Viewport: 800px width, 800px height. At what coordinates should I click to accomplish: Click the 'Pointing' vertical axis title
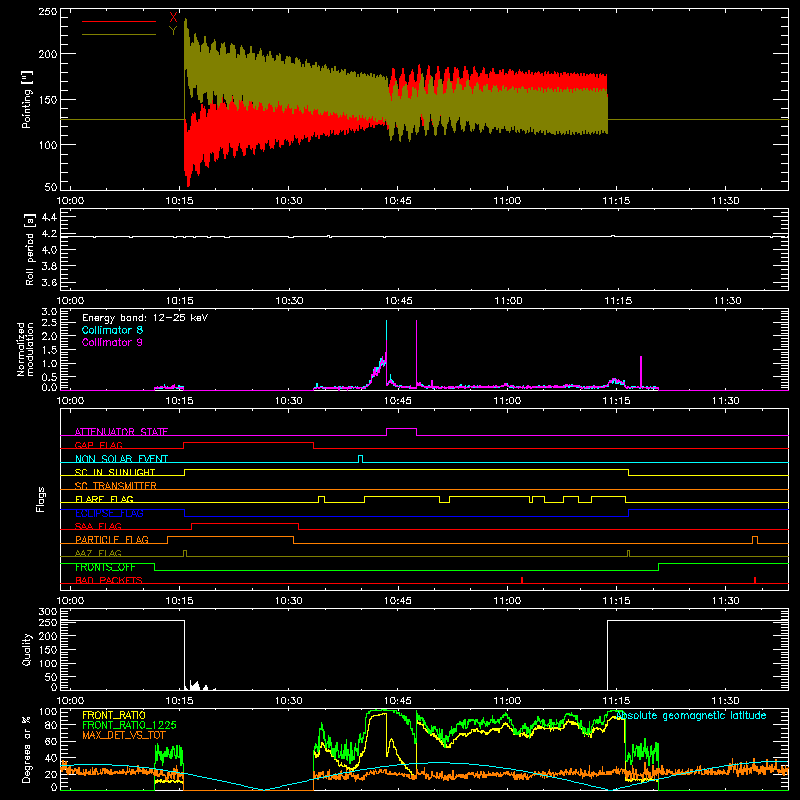(x=27, y=99)
